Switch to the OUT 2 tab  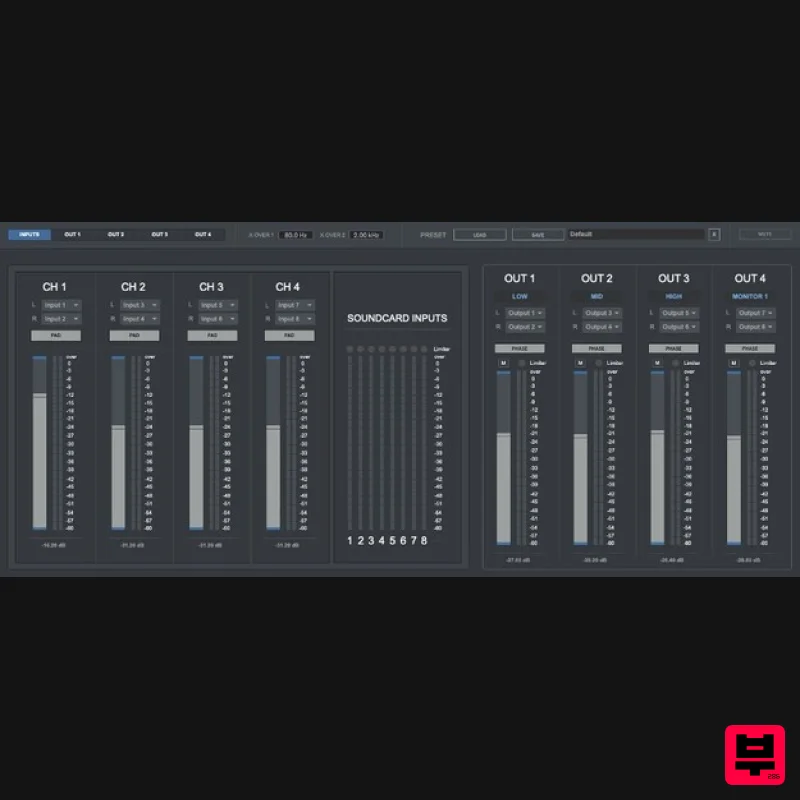click(116, 234)
